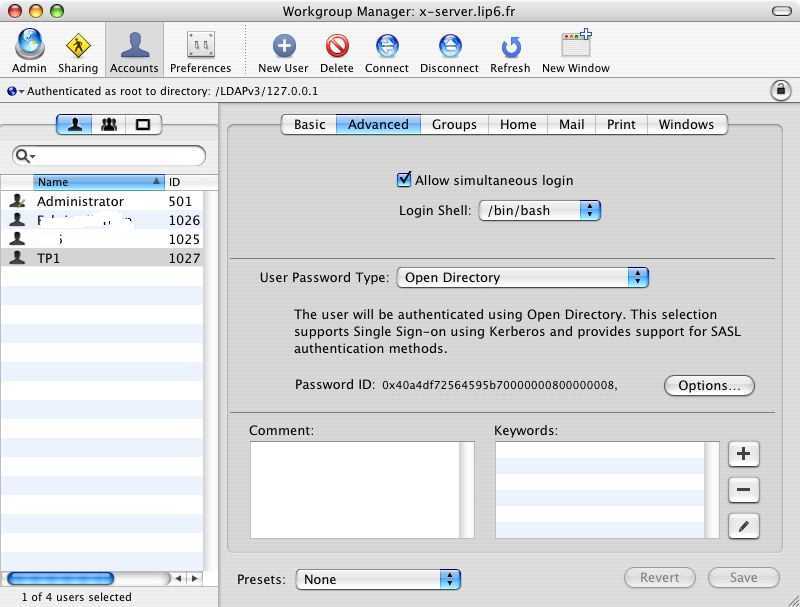
Task: Click the Options... button
Action: click(709, 385)
